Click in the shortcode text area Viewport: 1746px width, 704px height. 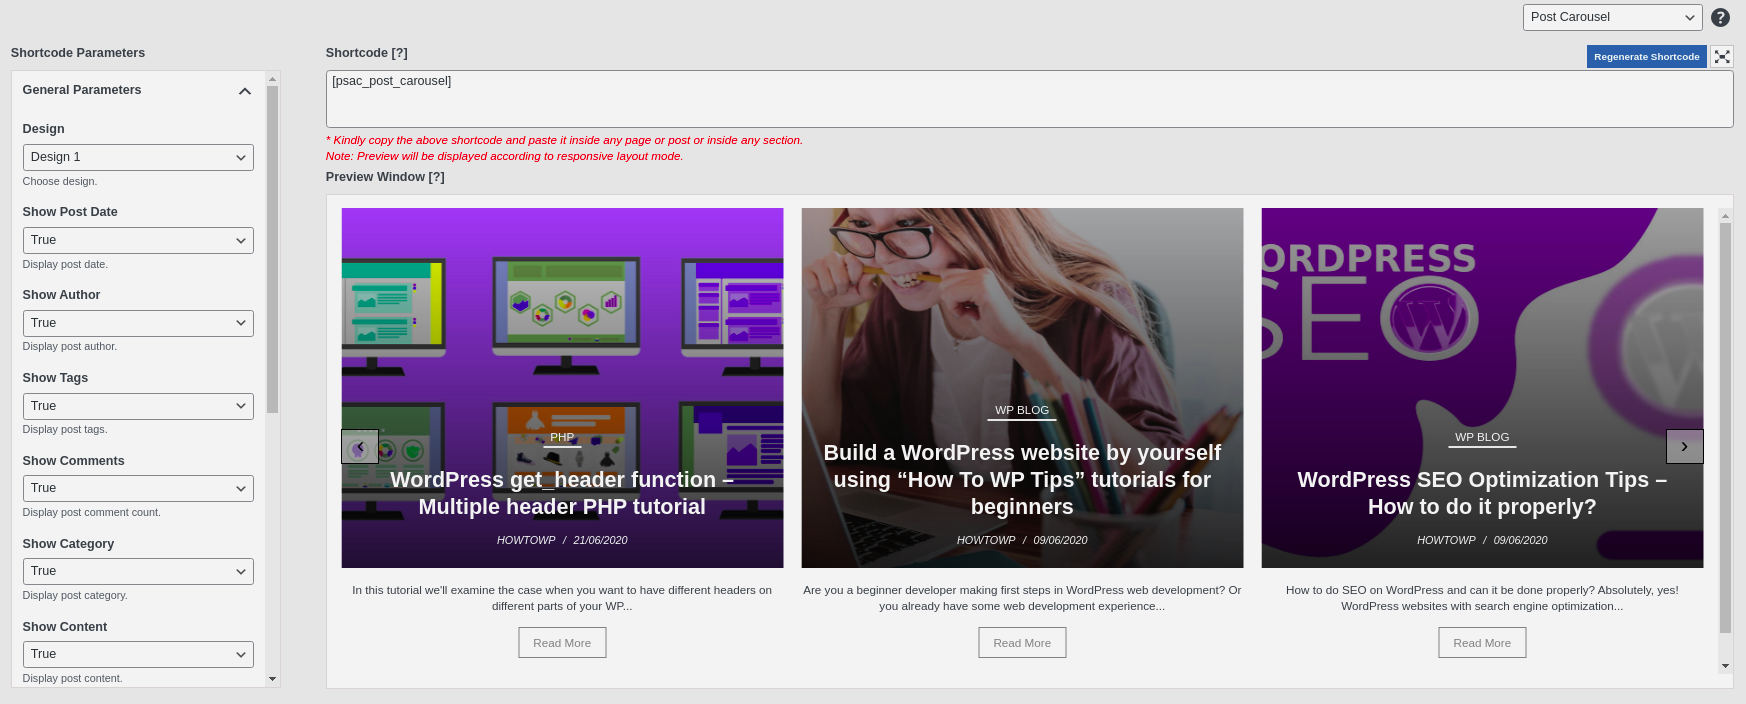tap(1029, 99)
